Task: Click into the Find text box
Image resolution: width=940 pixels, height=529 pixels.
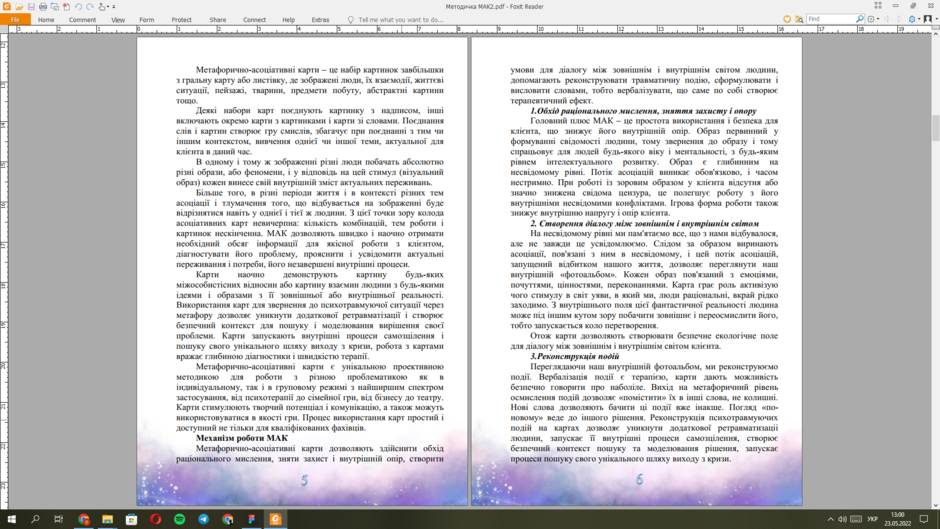Action: 830,19
